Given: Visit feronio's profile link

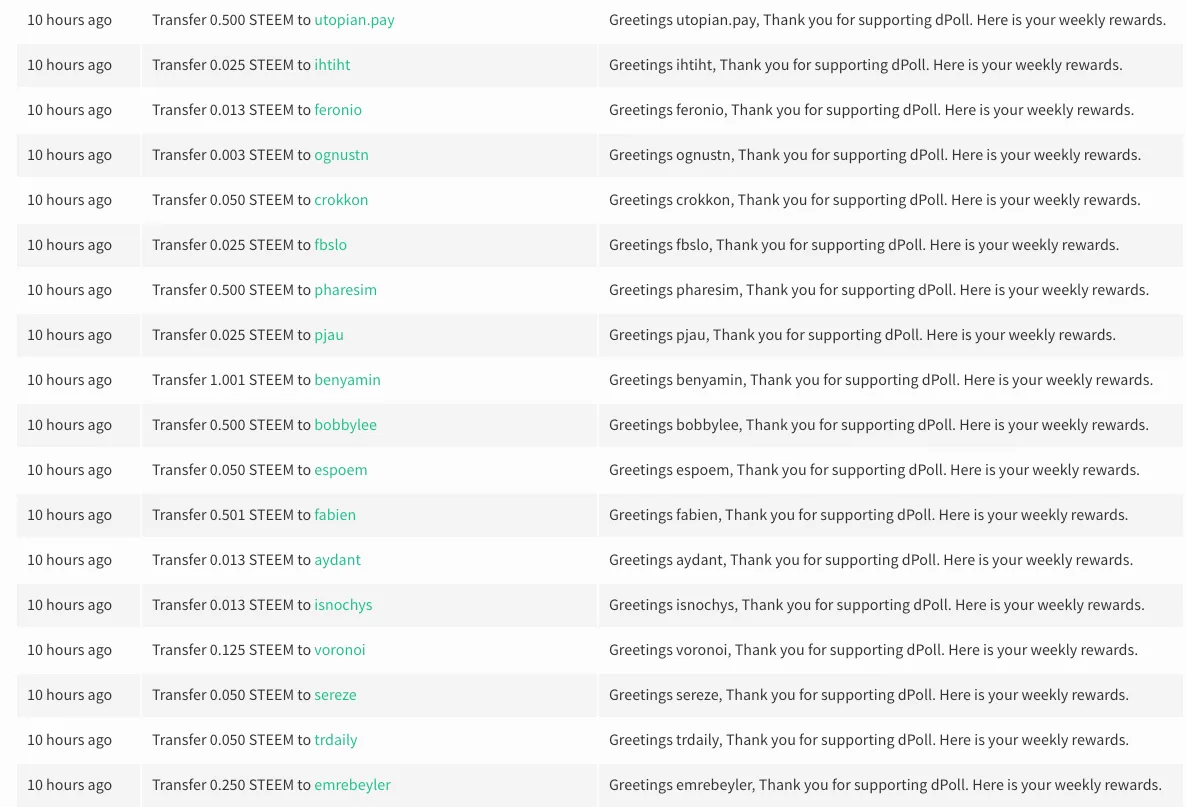Looking at the screenshot, I should coord(338,110).
